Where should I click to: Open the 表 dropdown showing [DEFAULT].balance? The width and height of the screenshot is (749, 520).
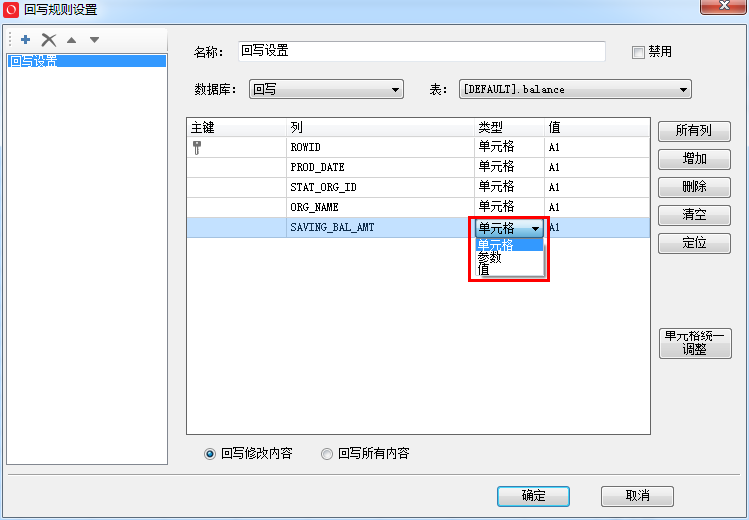[575, 89]
